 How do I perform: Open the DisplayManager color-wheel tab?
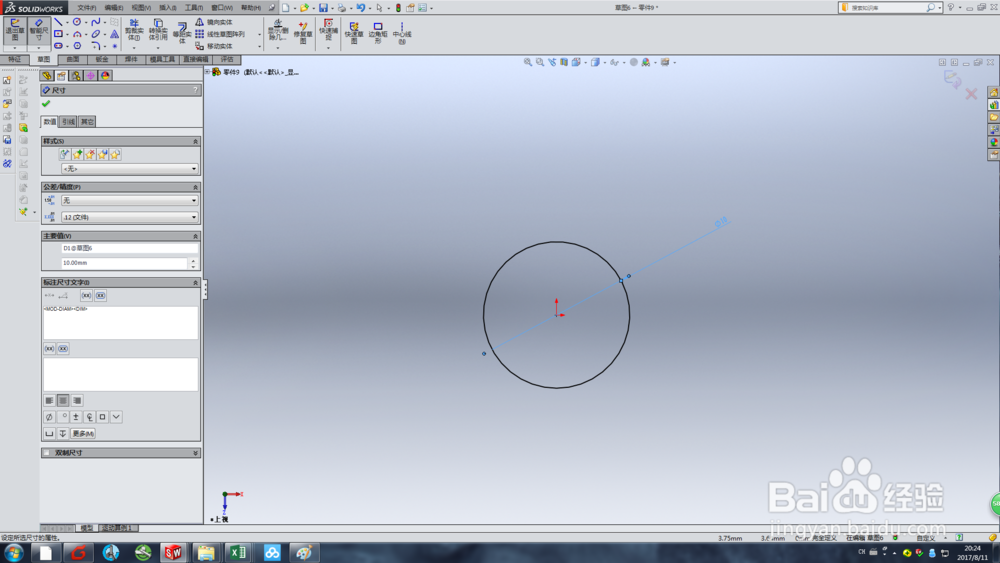(x=105, y=76)
